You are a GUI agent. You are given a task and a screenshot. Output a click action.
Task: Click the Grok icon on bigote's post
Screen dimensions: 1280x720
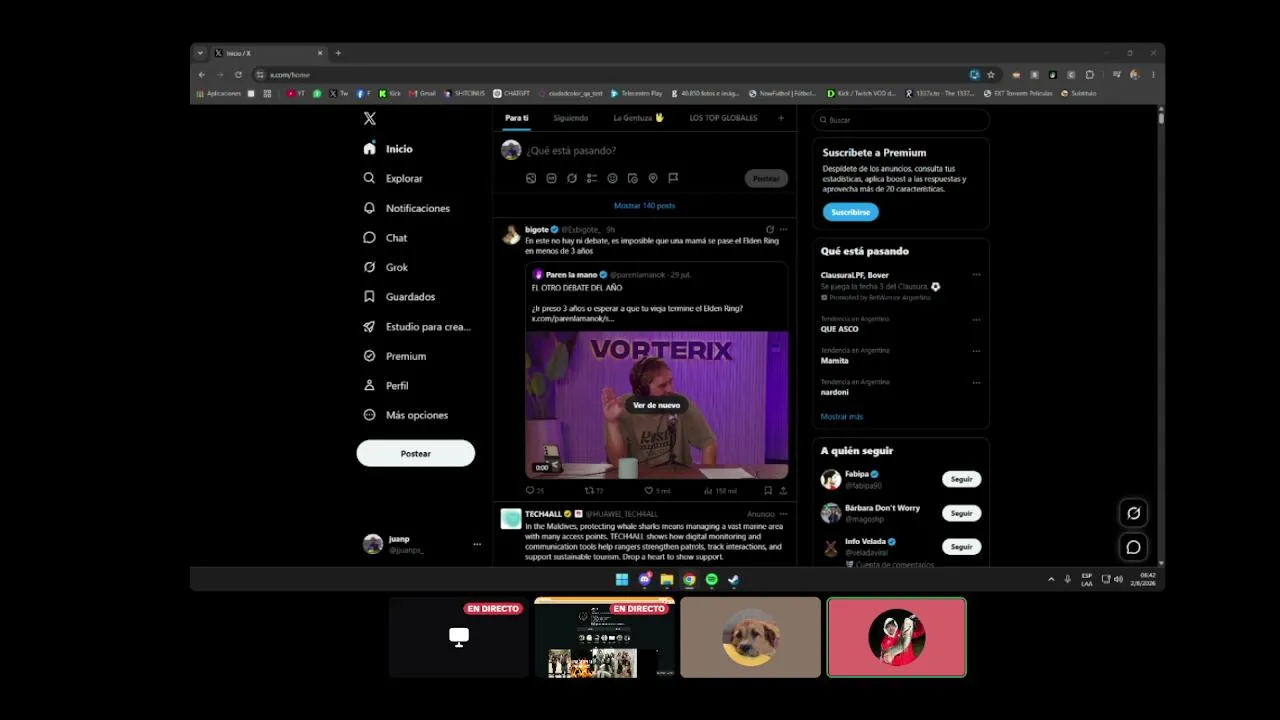(x=769, y=229)
